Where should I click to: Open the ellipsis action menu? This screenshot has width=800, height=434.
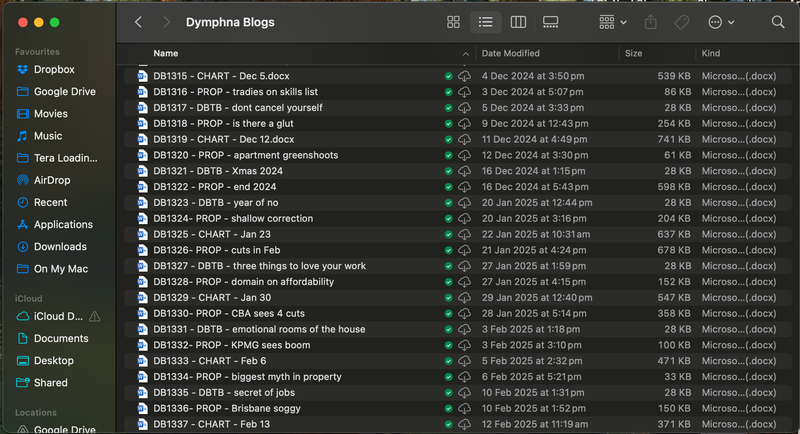point(721,22)
